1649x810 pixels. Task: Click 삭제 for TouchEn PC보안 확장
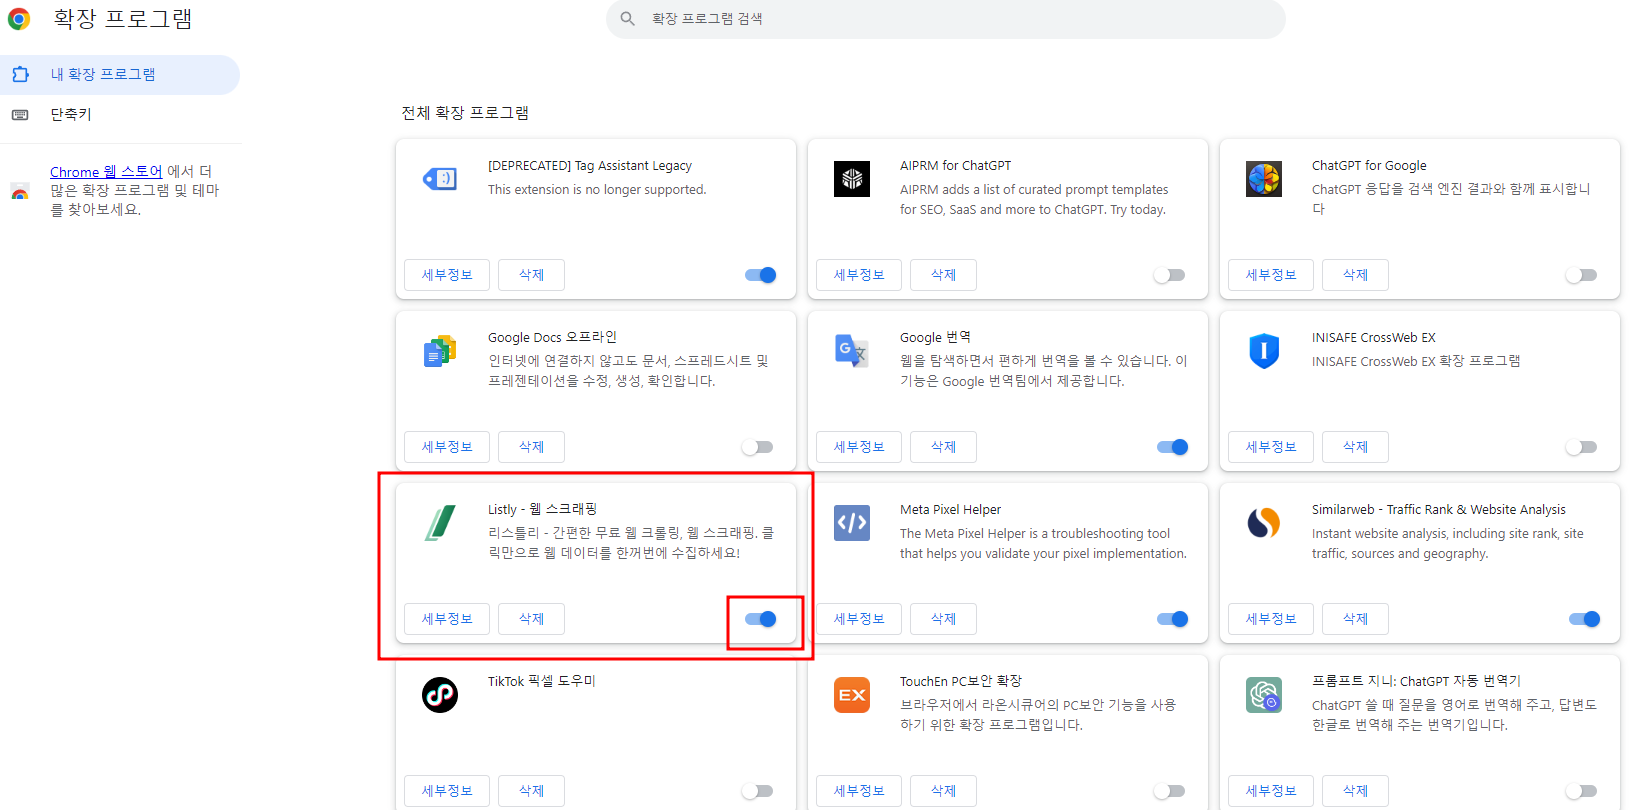943,791
